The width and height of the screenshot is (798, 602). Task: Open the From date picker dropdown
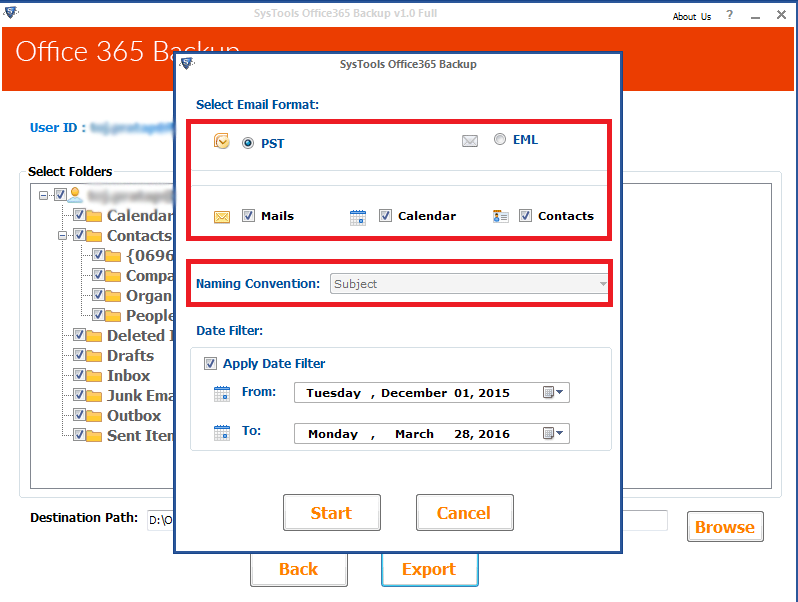(x=553, y=392)
